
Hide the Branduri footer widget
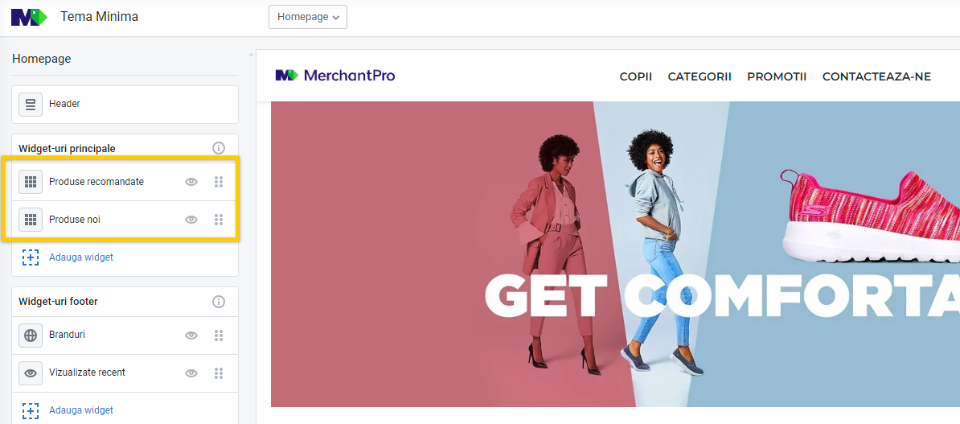[x=192, y=335]
